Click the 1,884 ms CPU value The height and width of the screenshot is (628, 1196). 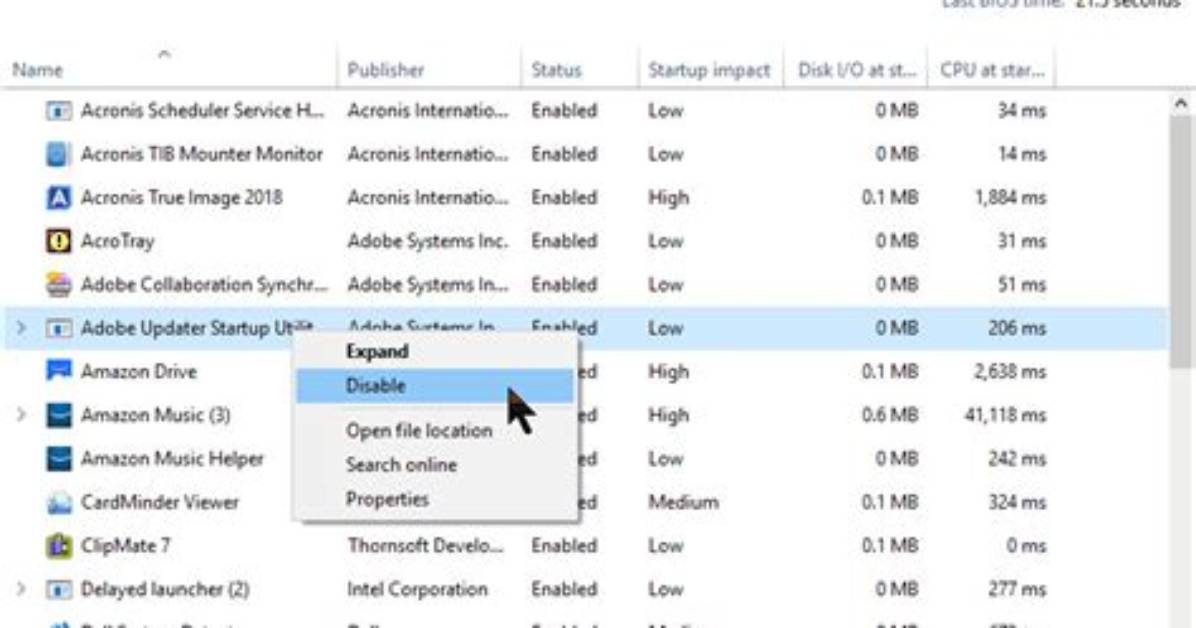[x=1010, y=198]
